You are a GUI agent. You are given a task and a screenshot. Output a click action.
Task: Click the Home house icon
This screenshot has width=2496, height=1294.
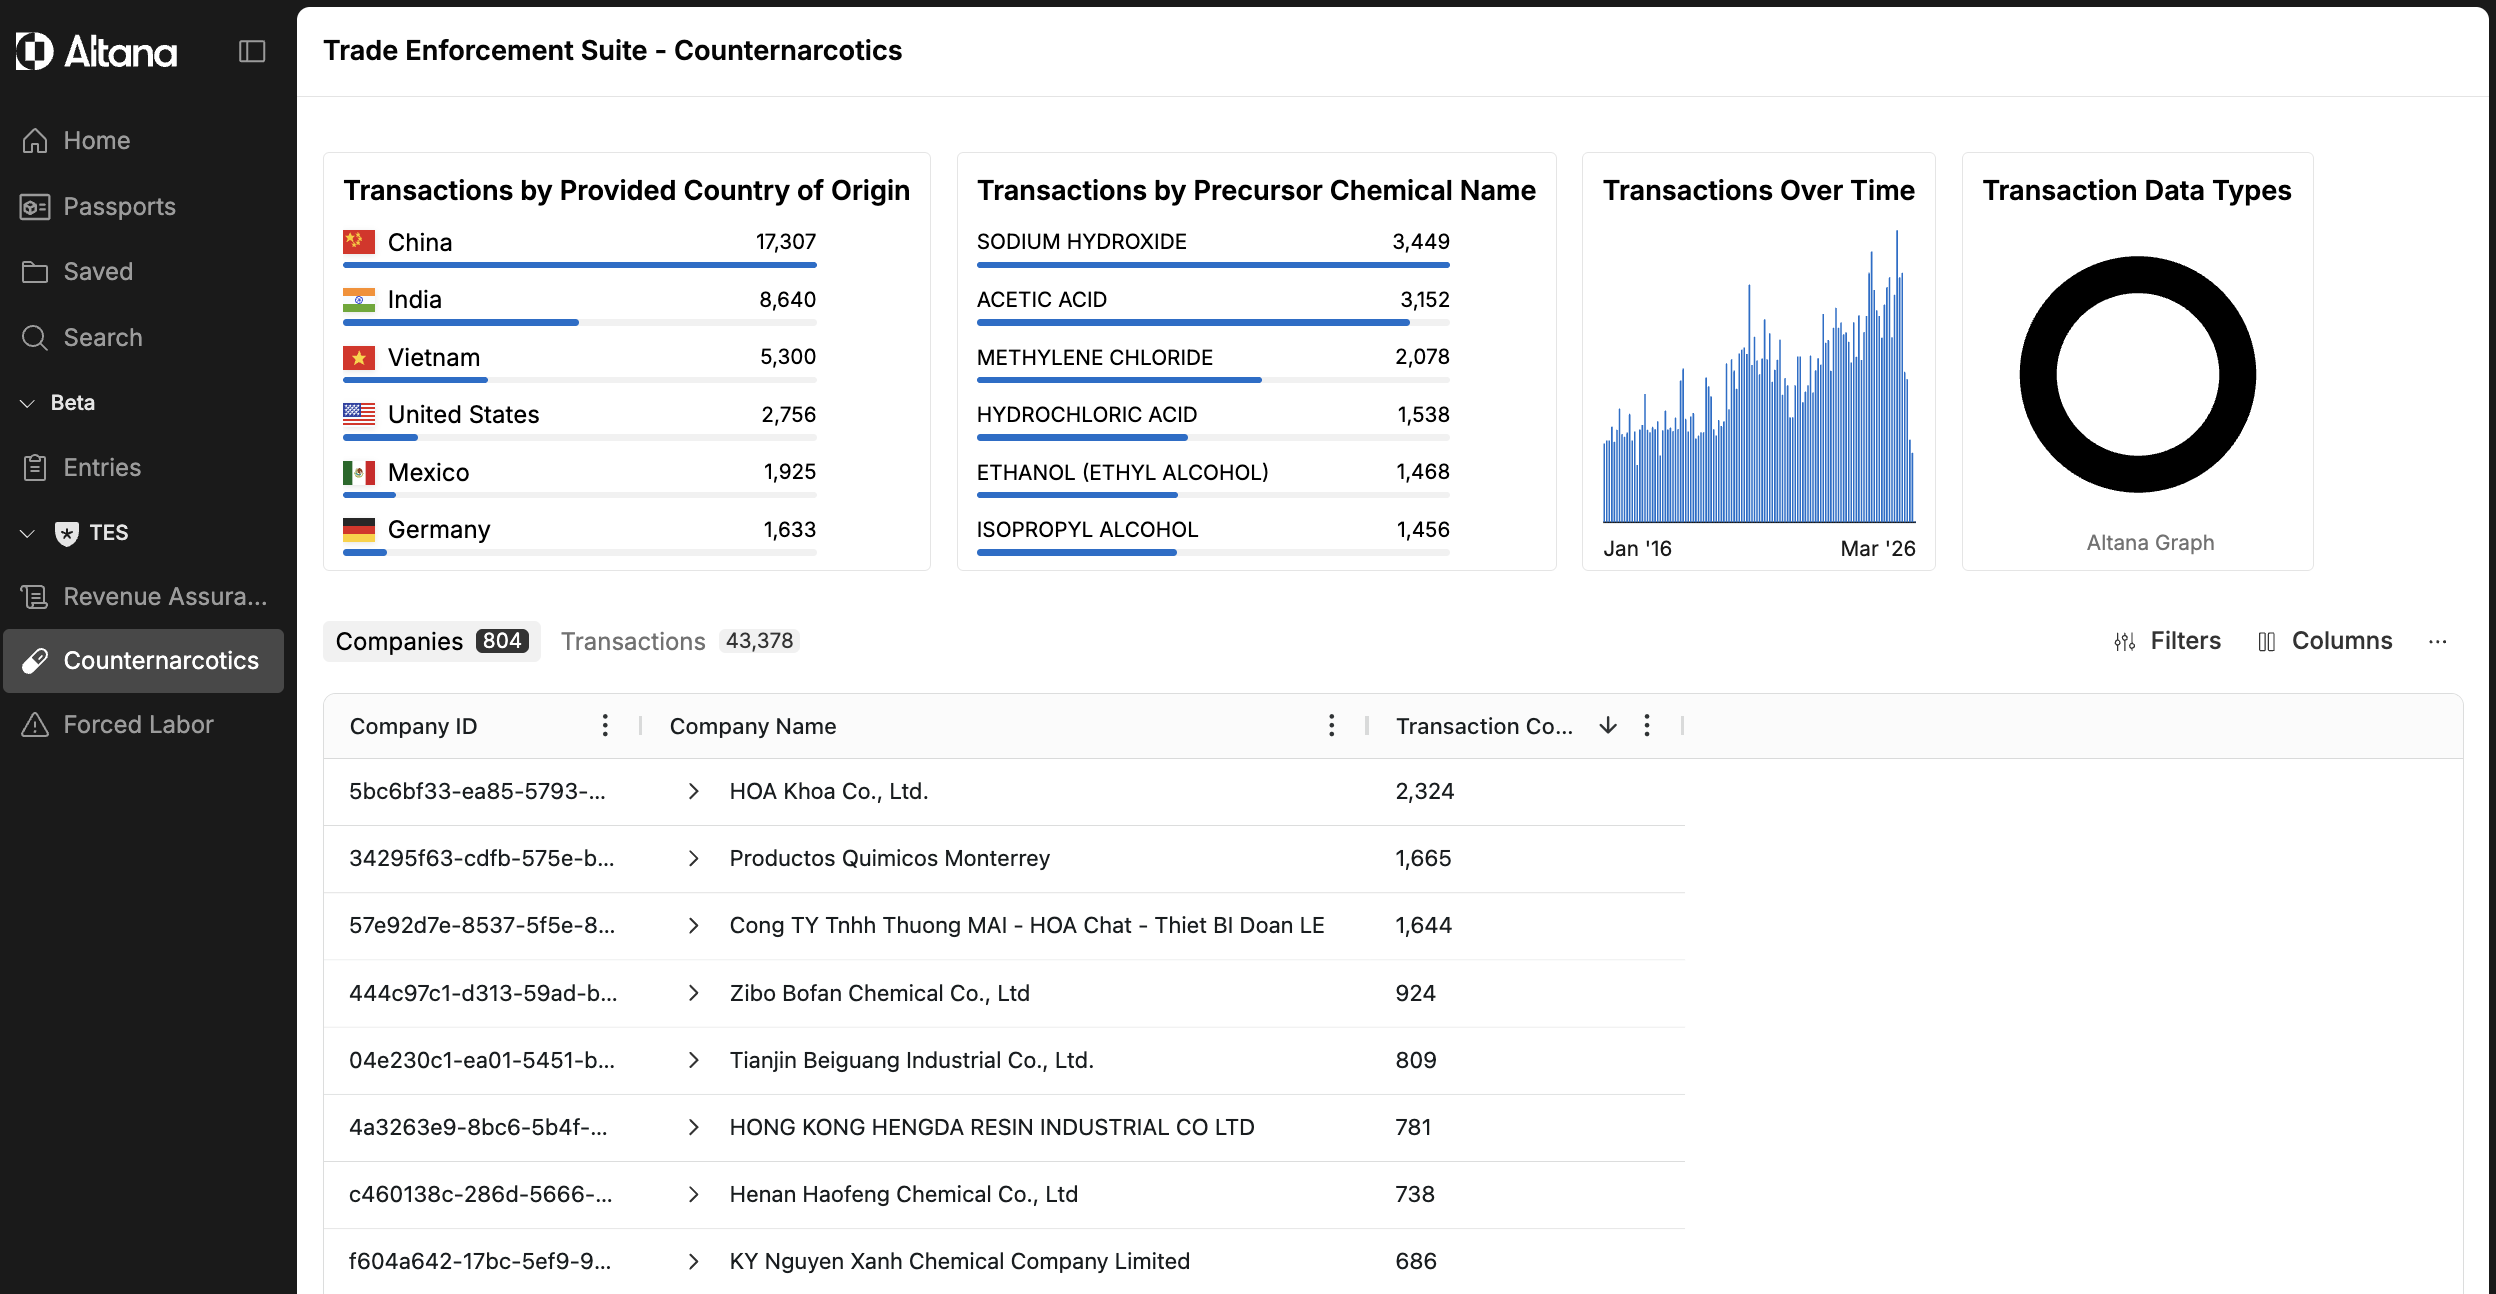coord(35,141)
